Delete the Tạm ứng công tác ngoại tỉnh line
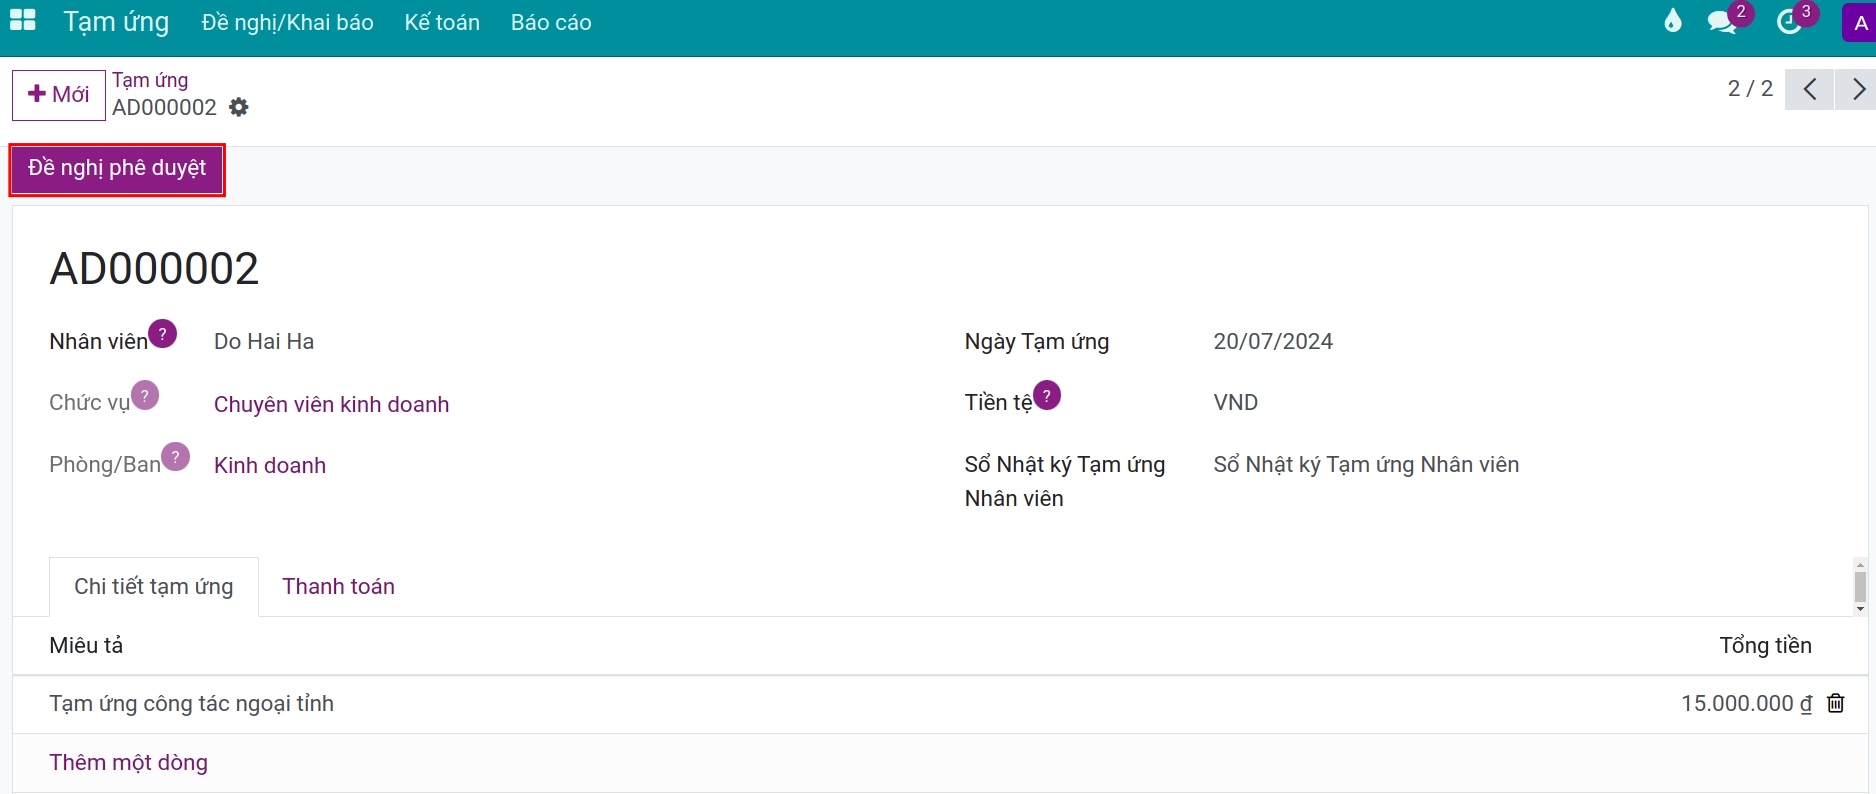This screenshot has width=1876, height=794. click(x=1836, y=704)
